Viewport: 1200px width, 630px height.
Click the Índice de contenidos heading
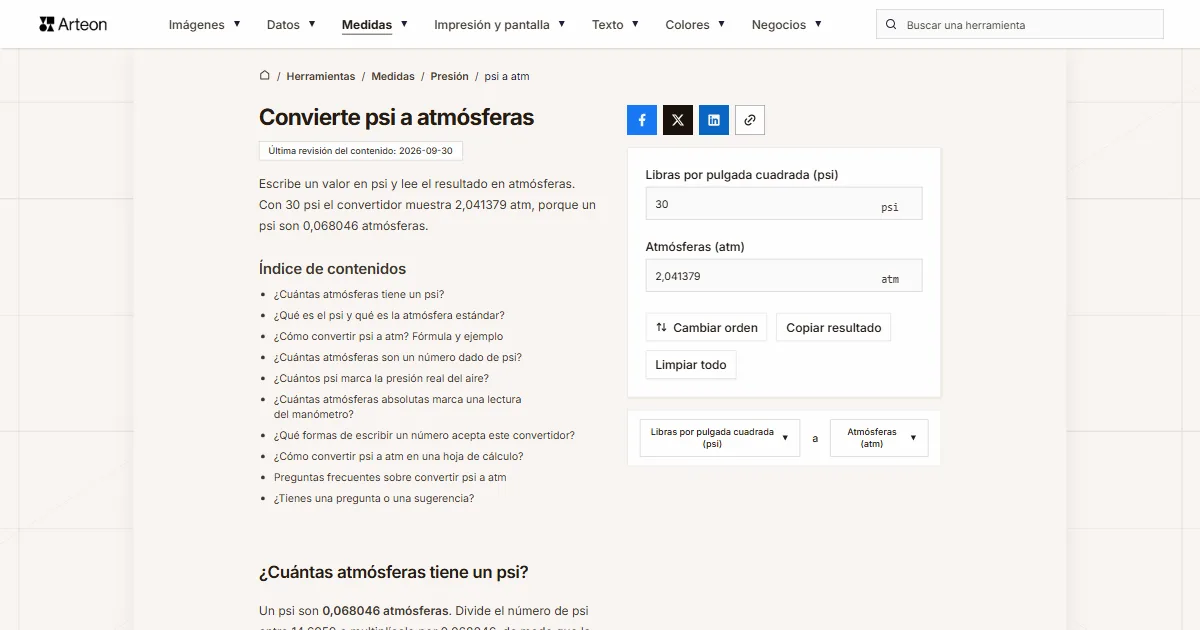click(x=332, y=268)
